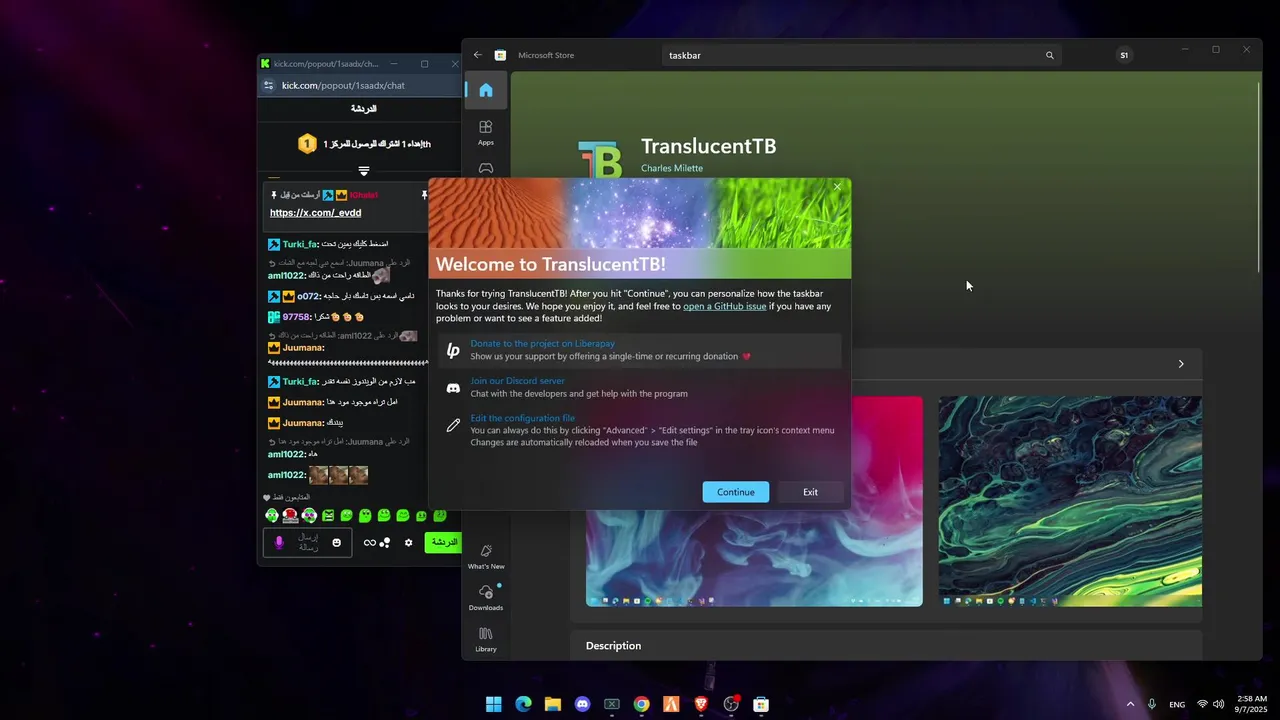Click the Liberapay logo icon in dialog
1280x720 pixels.
tap(453, 350)
